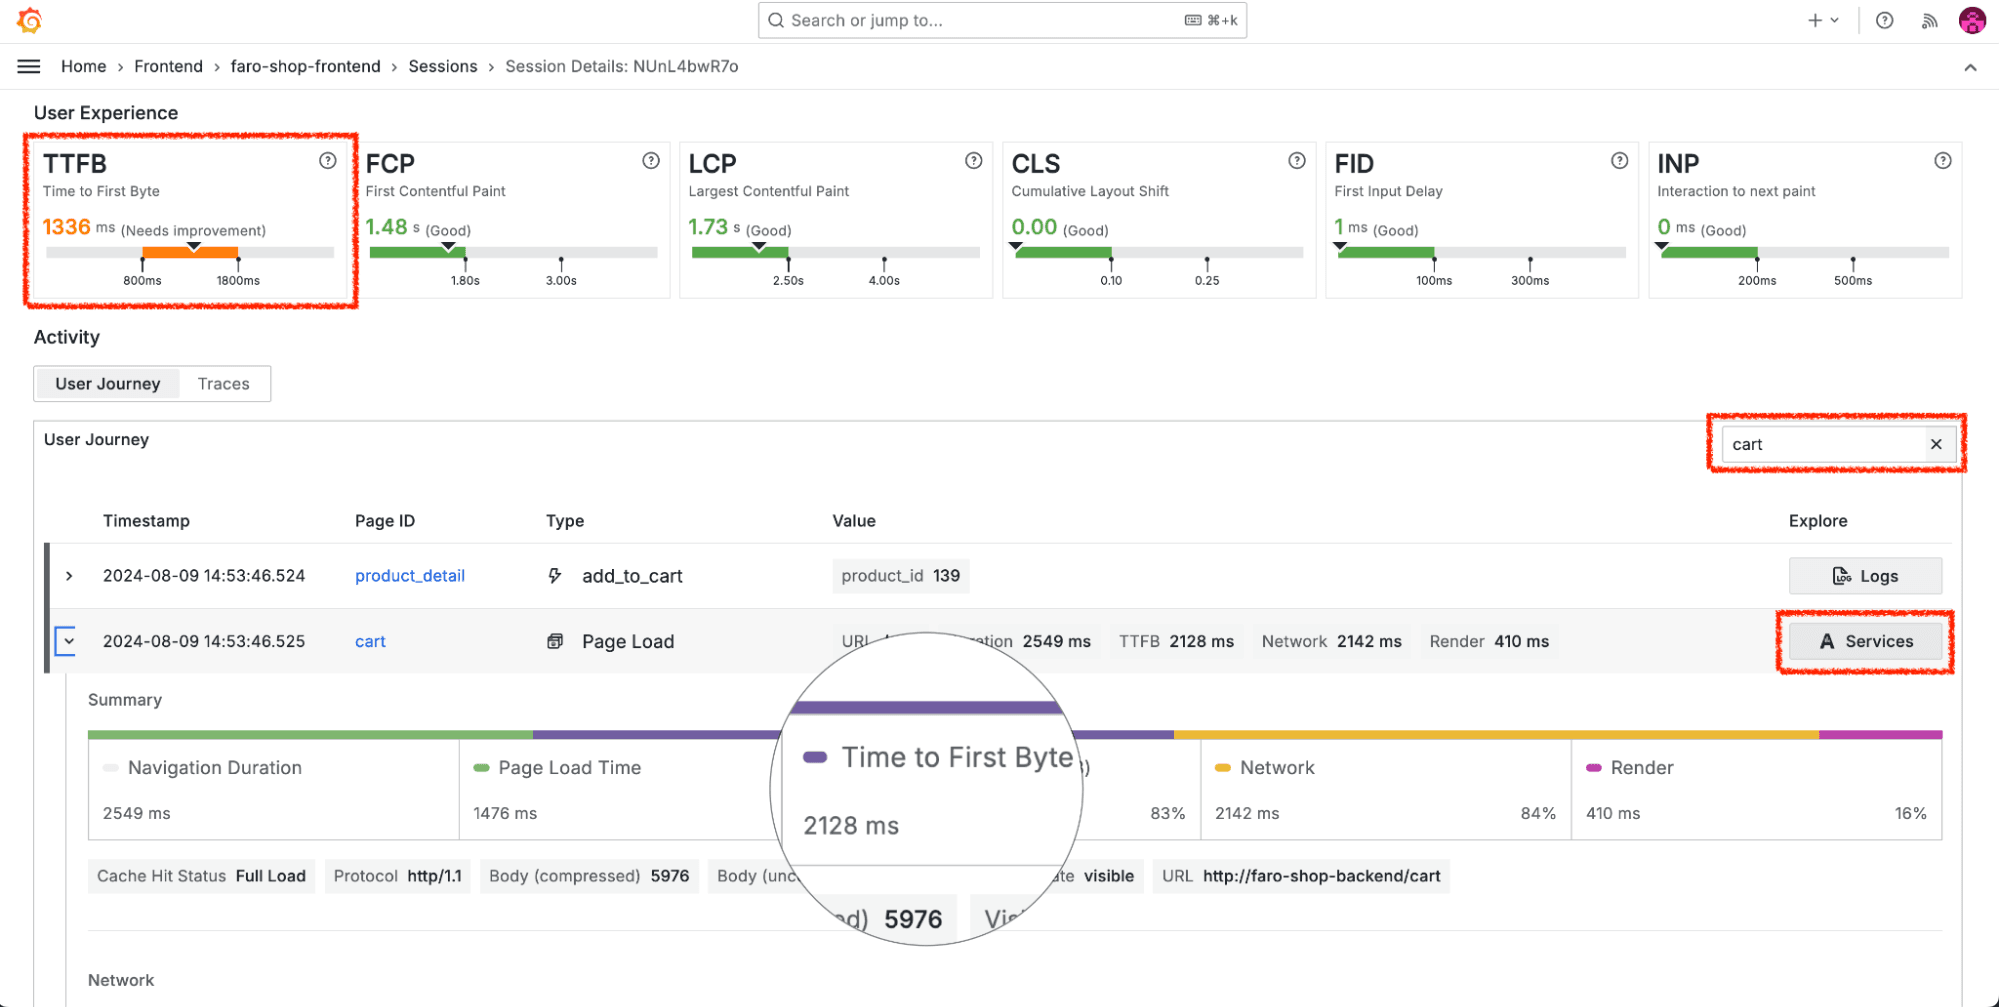This screenshot has width=1999, height=1008.
Task: Click the search bar at the top
Action: 1000,20
